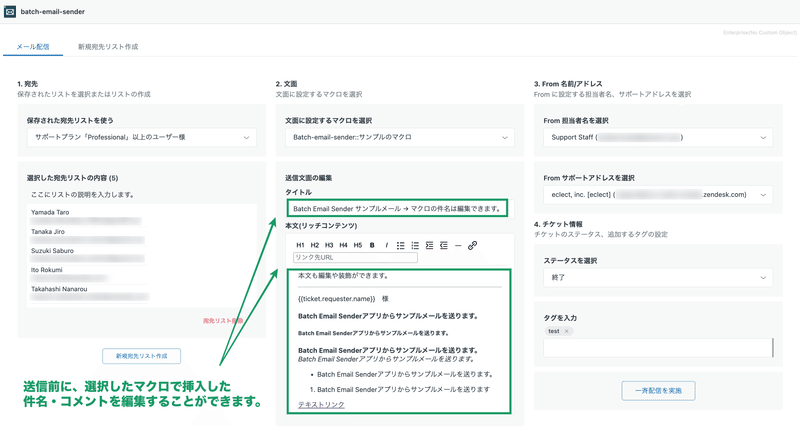This screenshot has width=800, height=426.
Task: Click the italic sample mail line in body
Action: (387, 359)
